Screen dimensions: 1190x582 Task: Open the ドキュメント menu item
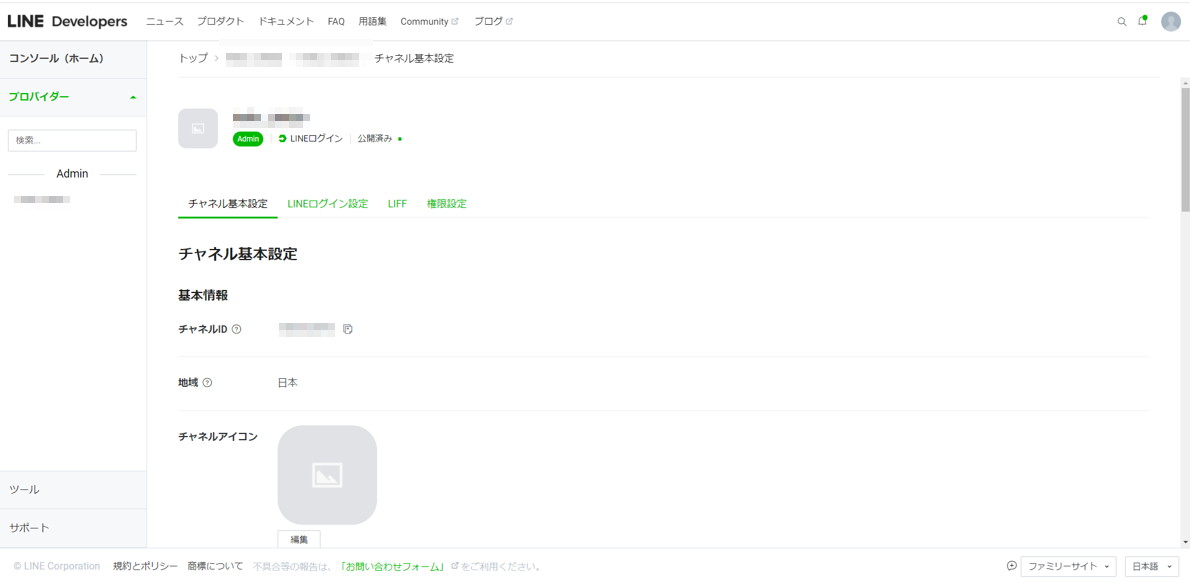coord(286,21)
